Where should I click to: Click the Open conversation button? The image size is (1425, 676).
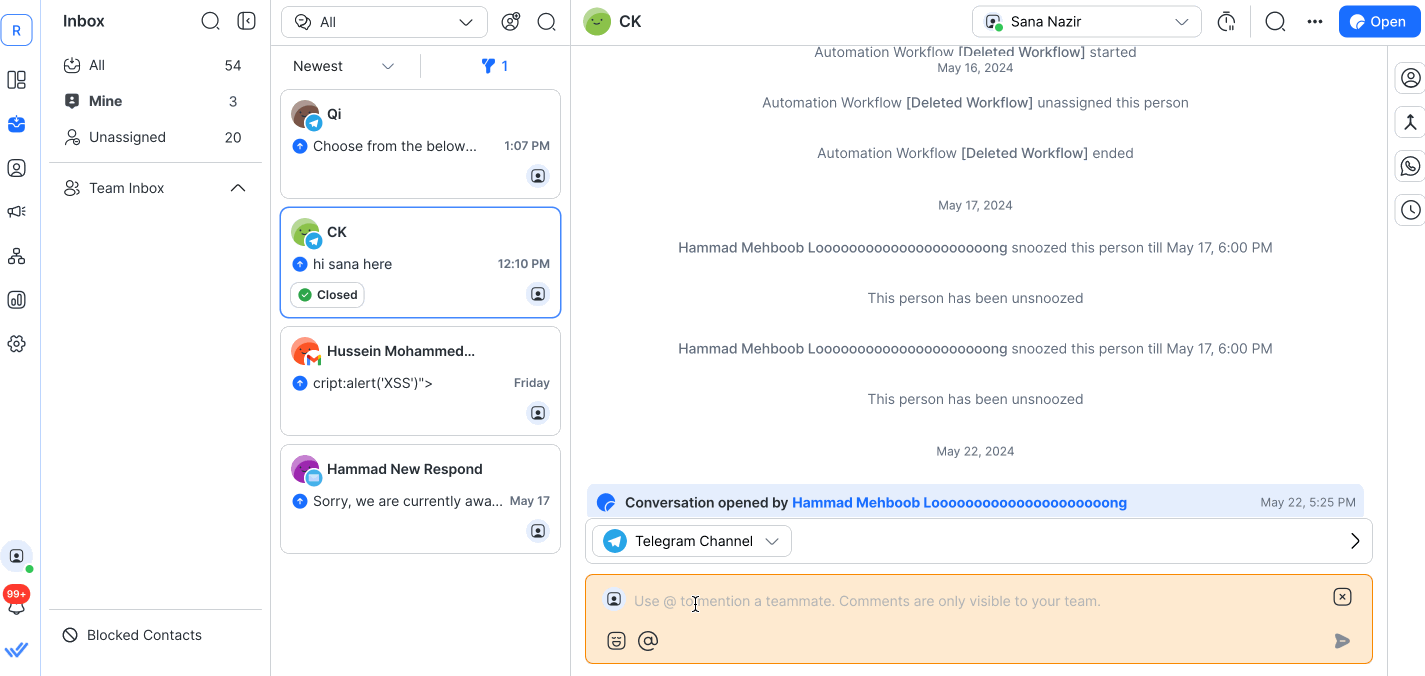pyautogui.click(x=1379, y=22)
